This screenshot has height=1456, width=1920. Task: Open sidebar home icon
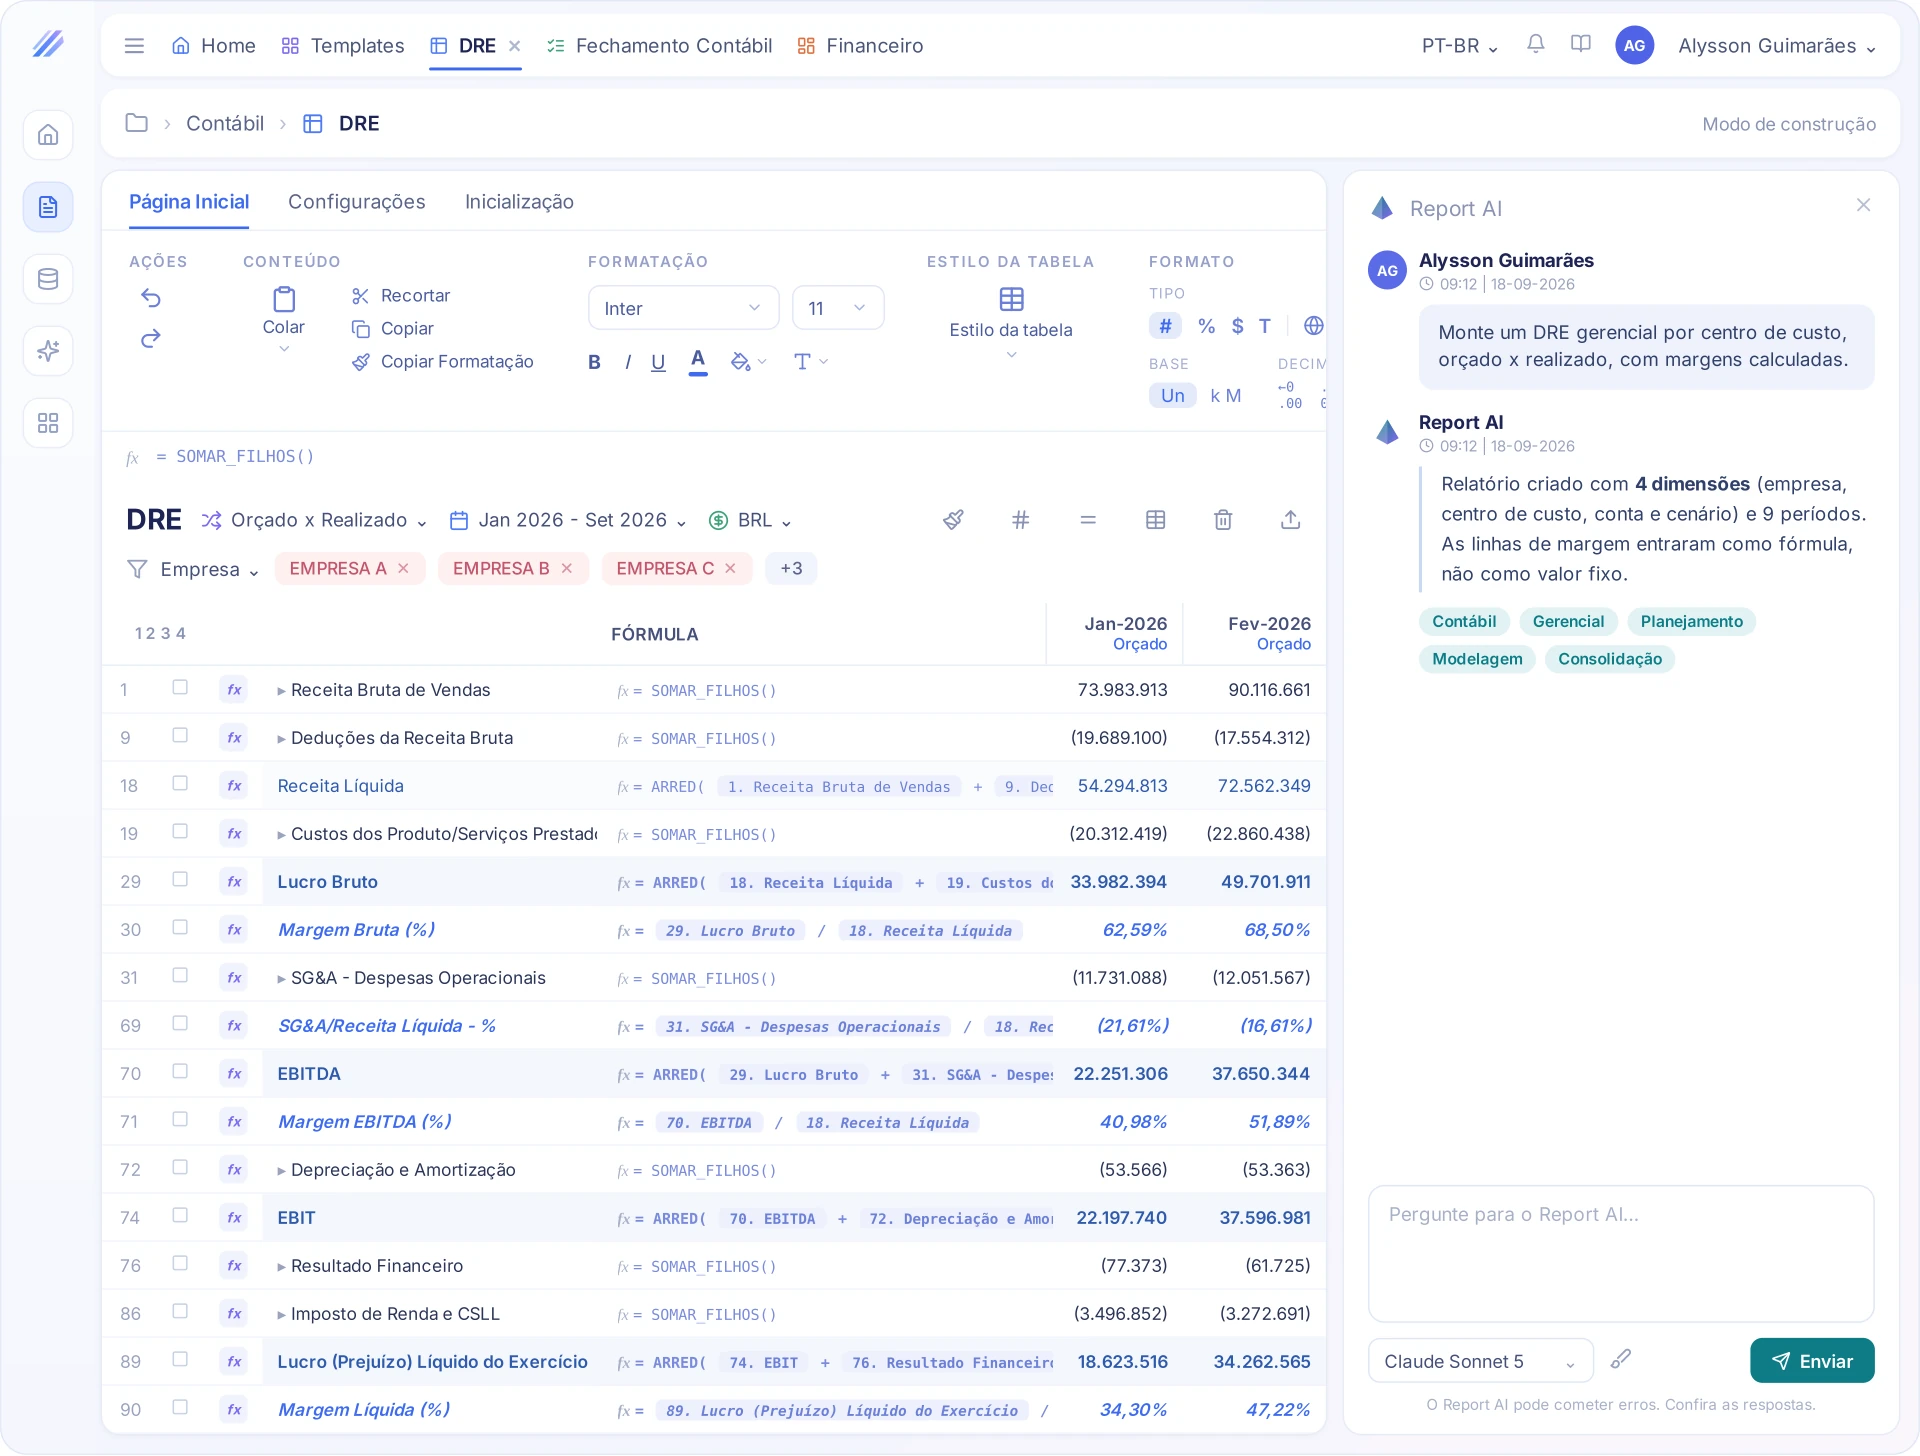click(48, 135)
